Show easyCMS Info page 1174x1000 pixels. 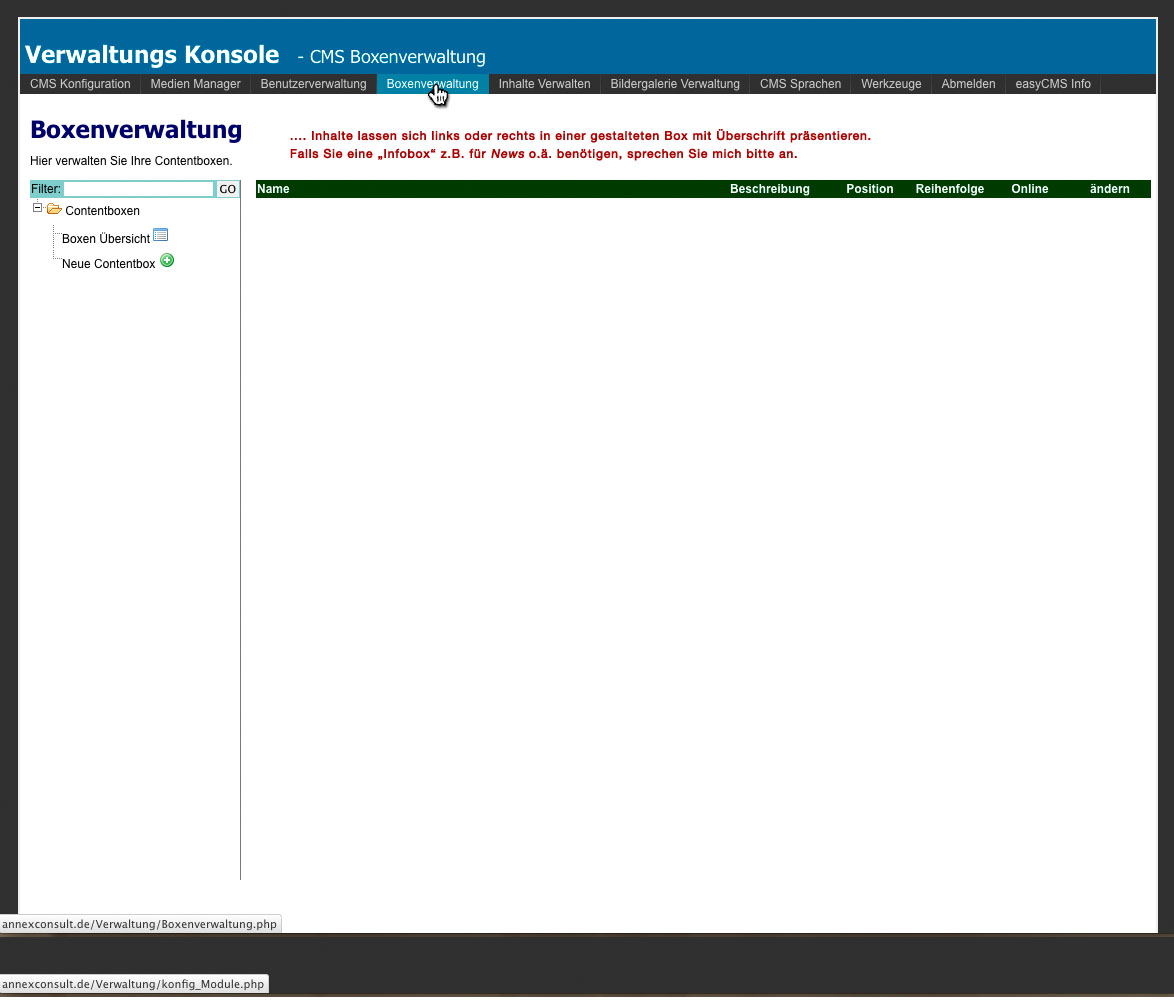click(1053, 84)
